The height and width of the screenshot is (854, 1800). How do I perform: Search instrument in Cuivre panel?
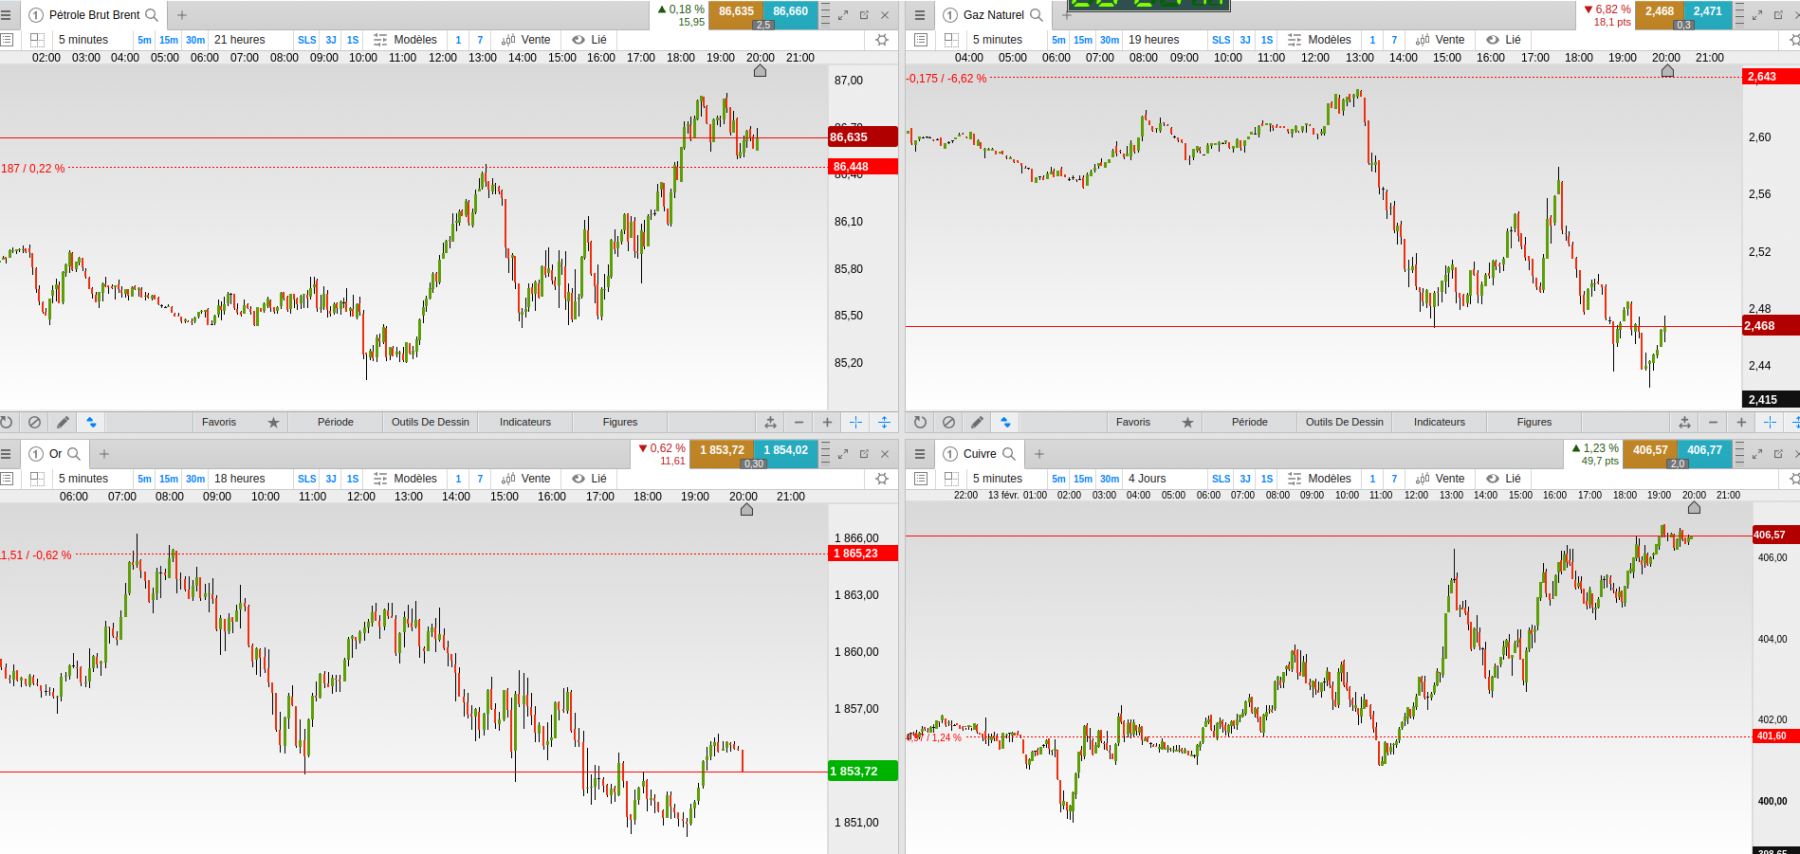(1009, 454)
